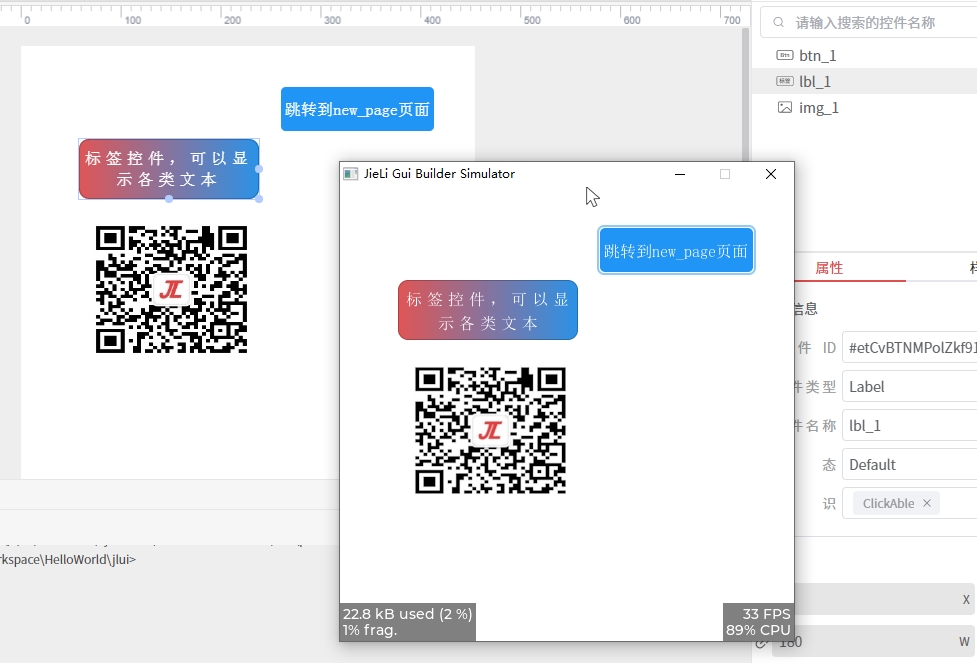
Task: Click the lbl_1 label icon in the widget list
Action: (784, 82)
